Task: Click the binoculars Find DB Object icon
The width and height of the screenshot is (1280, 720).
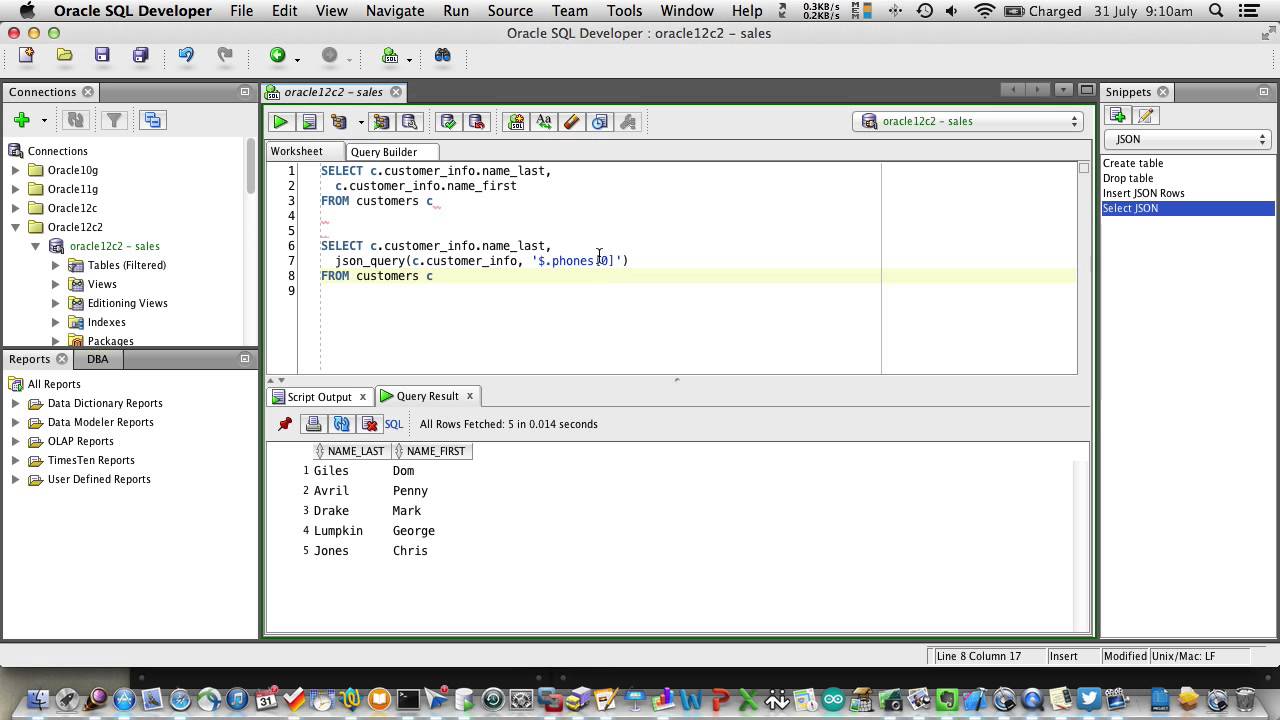Action: [x=442, y=56]
